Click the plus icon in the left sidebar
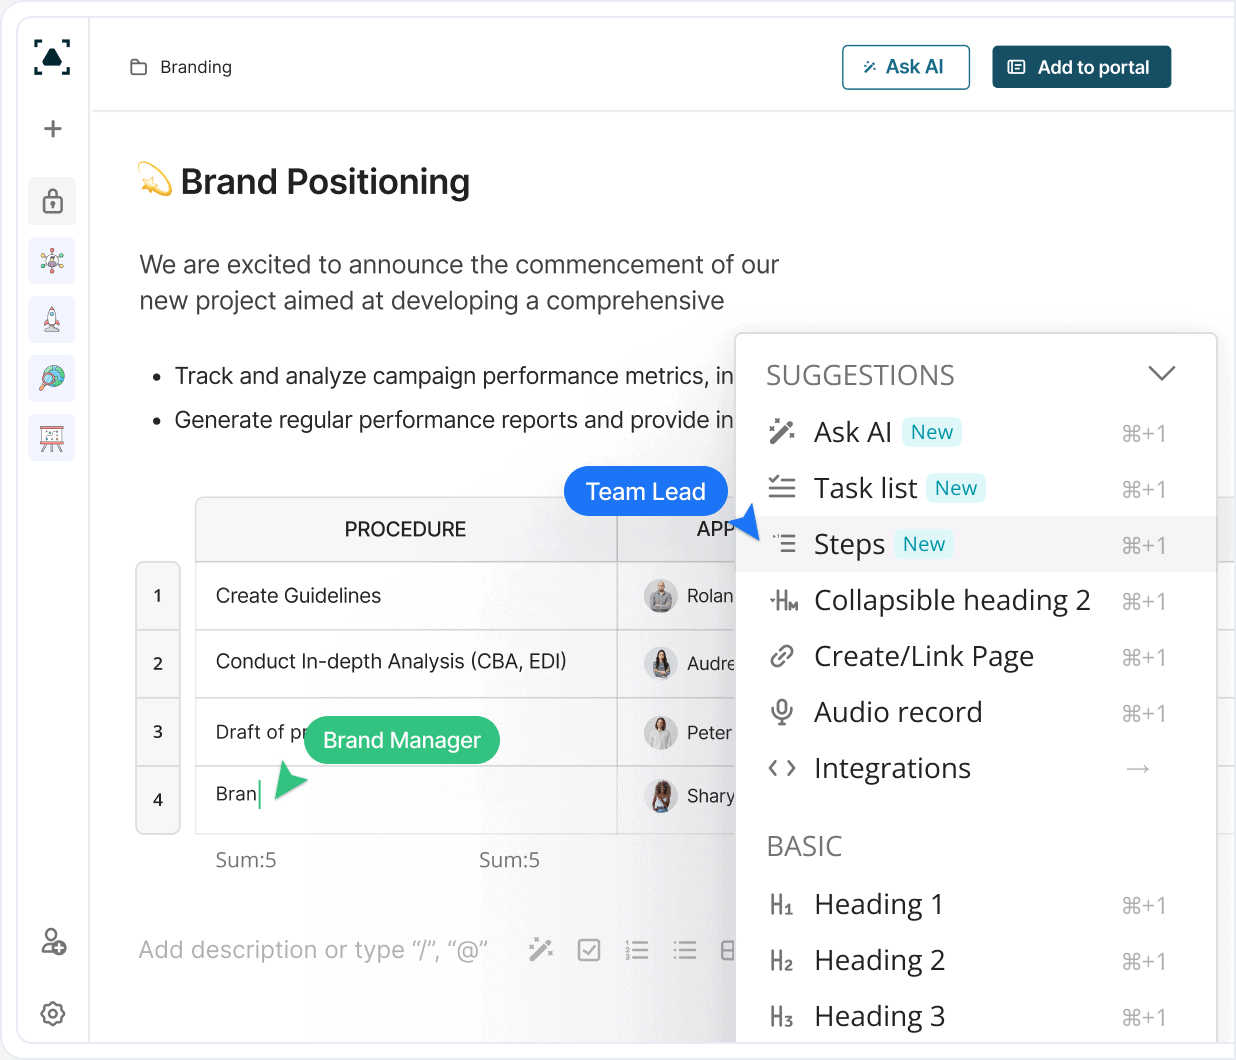This screenshot has width=1236, height=1060. tap(53, 129)
